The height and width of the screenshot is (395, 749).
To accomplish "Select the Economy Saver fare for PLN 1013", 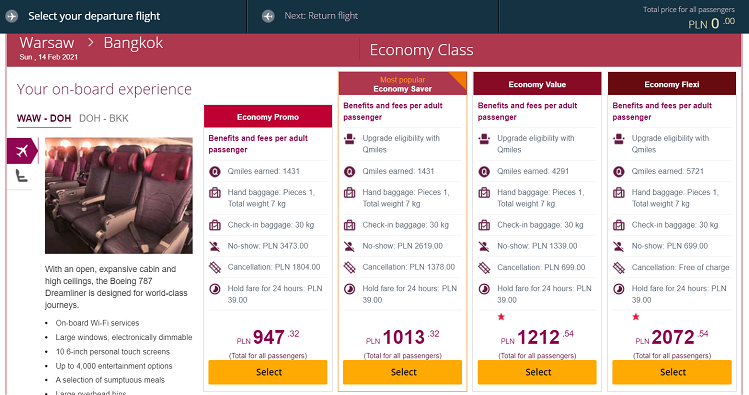I will click(x=403, y=372).
